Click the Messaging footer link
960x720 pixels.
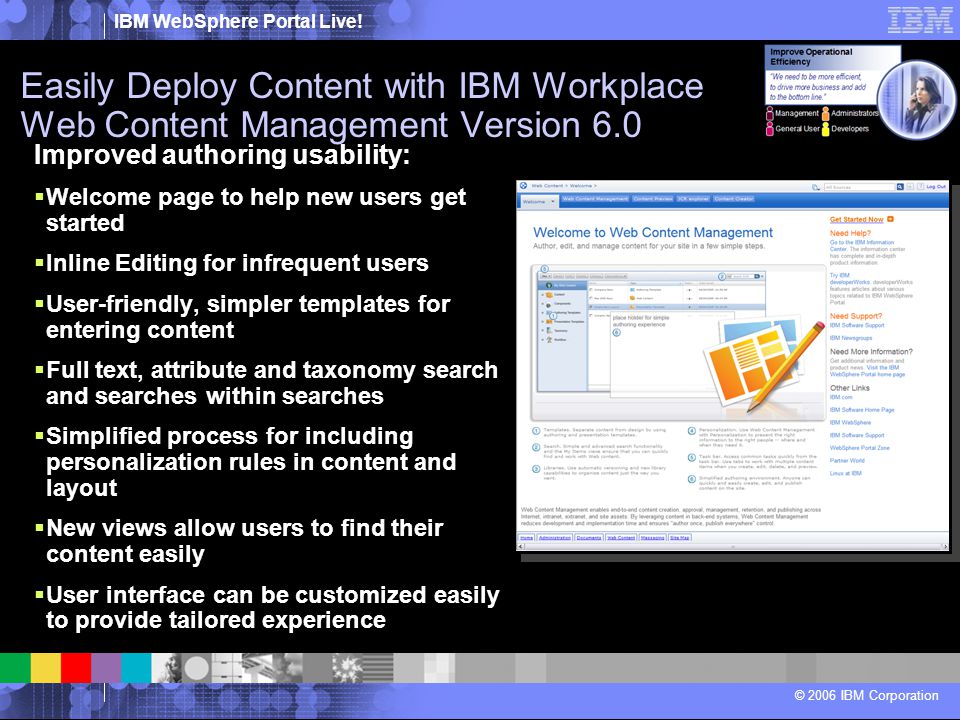click(x=653, y=538)
